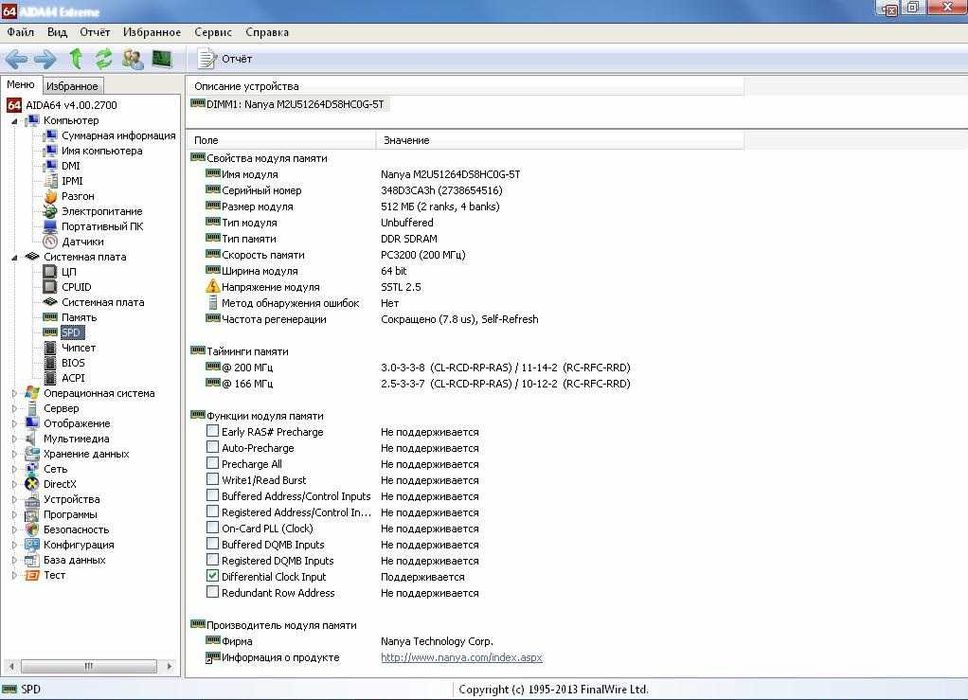Select the CPUID tree icon
Image resolution: width=968 pixels, height=700 pixels.
click(x=50, y=287)
